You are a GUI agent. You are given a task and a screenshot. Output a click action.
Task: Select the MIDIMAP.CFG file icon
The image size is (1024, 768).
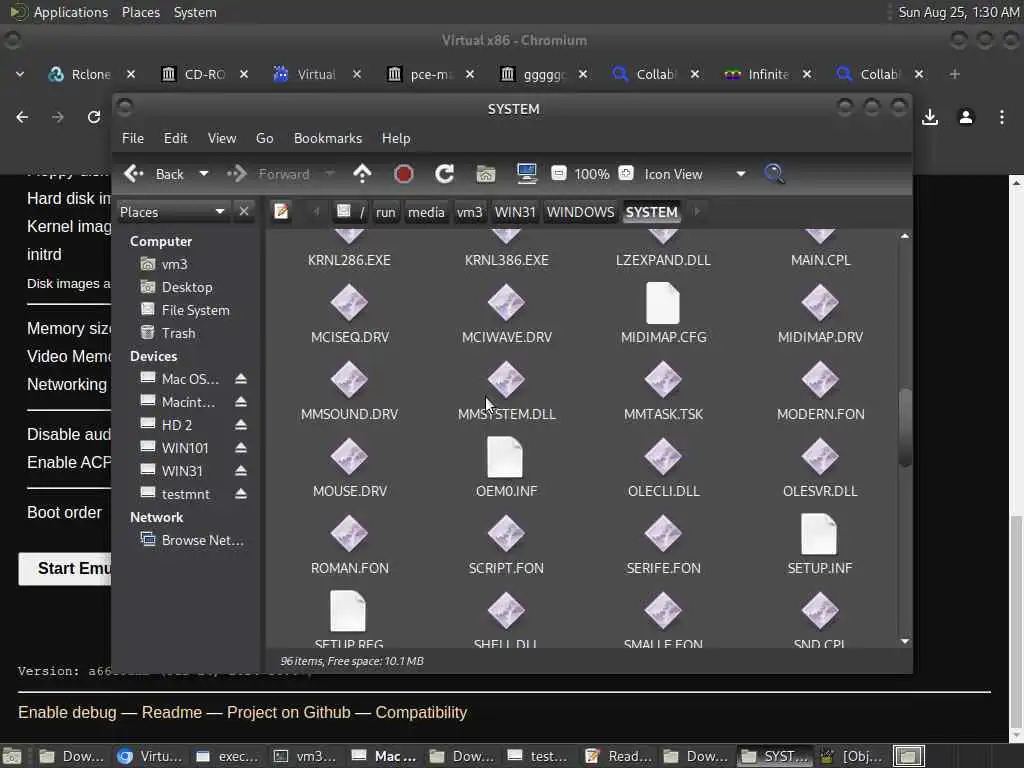(x=663, y=303)
